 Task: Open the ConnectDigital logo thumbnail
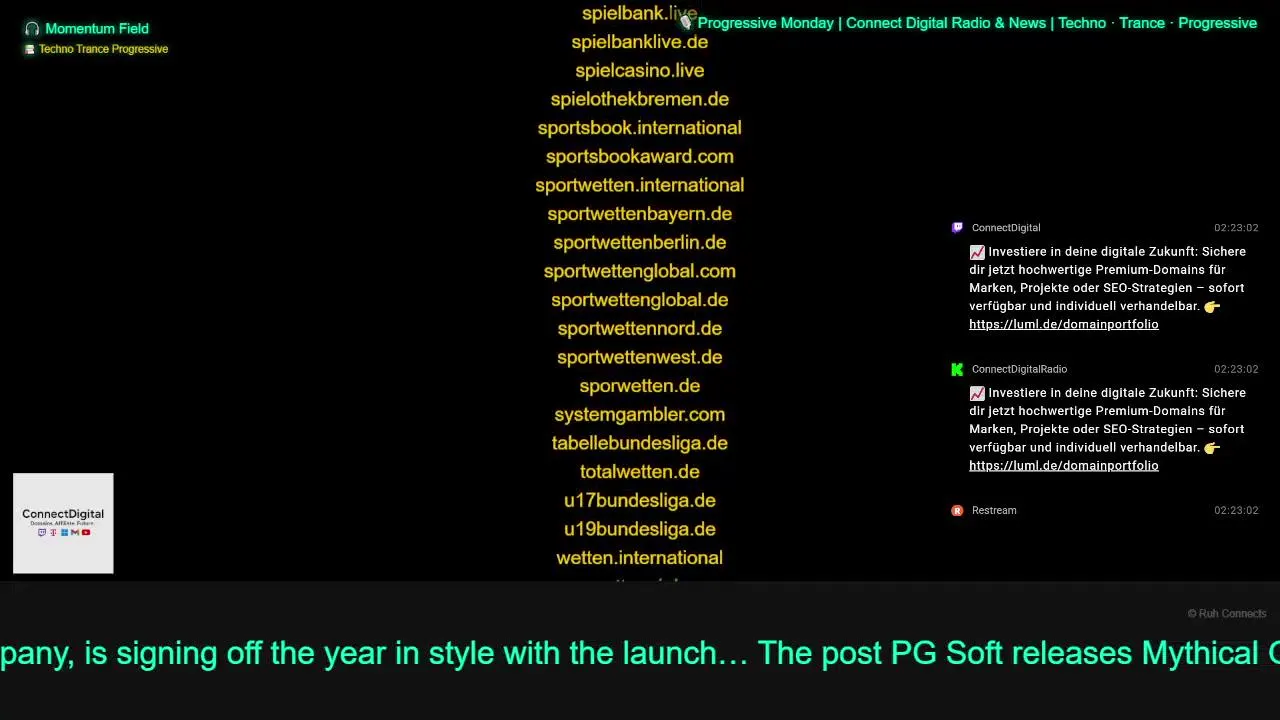(63, 523)
